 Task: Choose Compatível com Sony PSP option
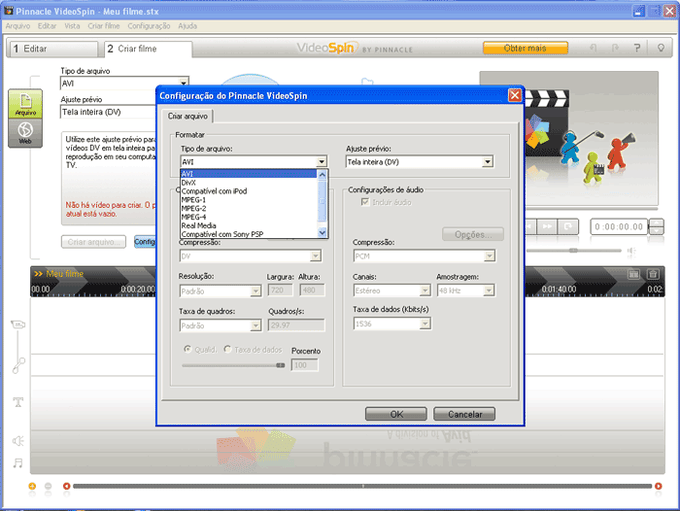(249, 234)
